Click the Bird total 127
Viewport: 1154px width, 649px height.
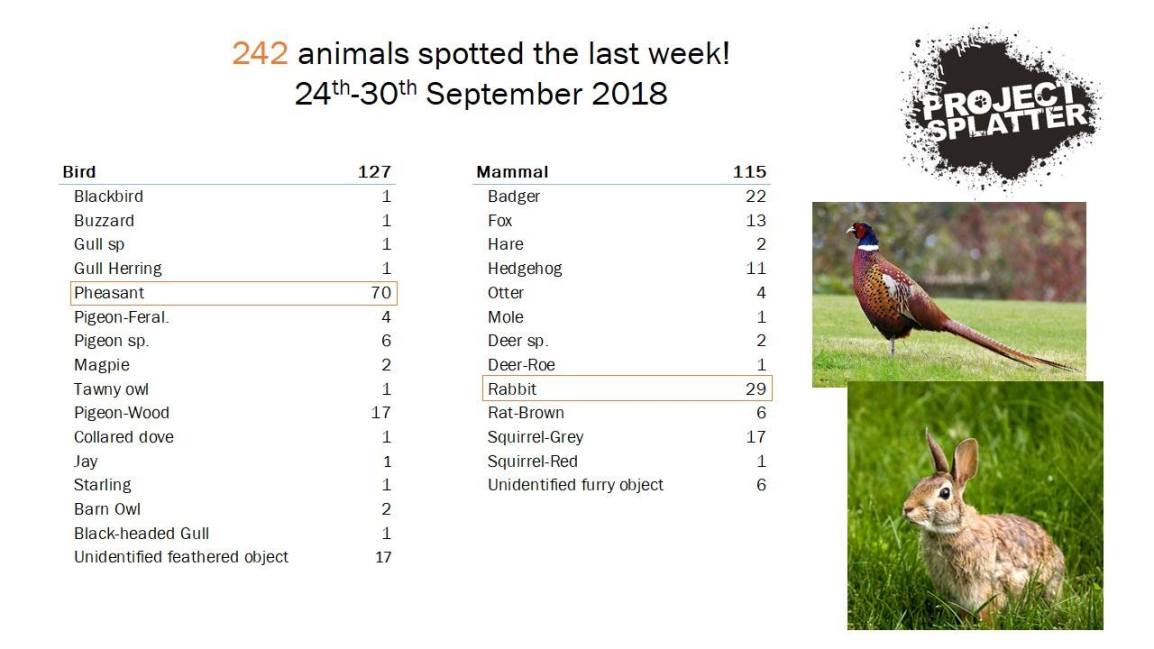click(374, 172)
